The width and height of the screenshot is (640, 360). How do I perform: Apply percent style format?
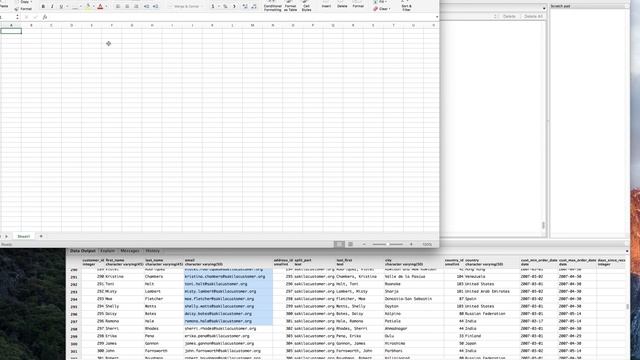[225, 7]
